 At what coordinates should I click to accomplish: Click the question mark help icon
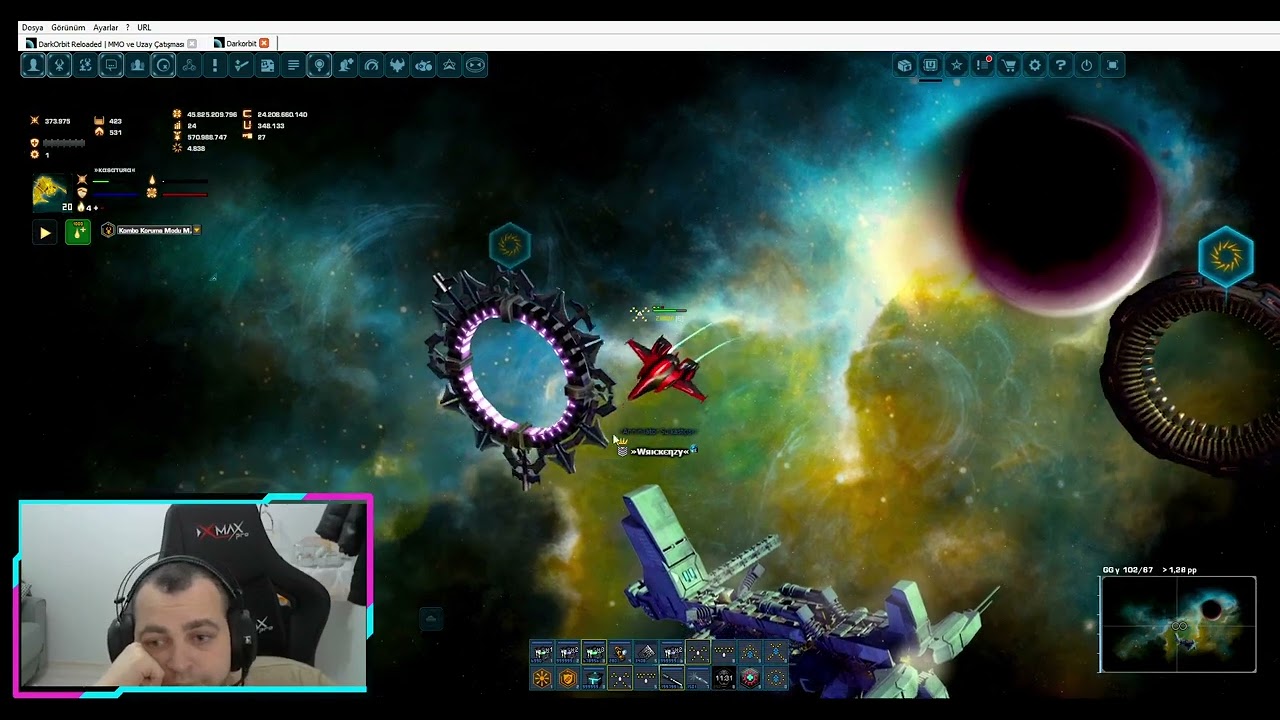[x=1060, y=65]
